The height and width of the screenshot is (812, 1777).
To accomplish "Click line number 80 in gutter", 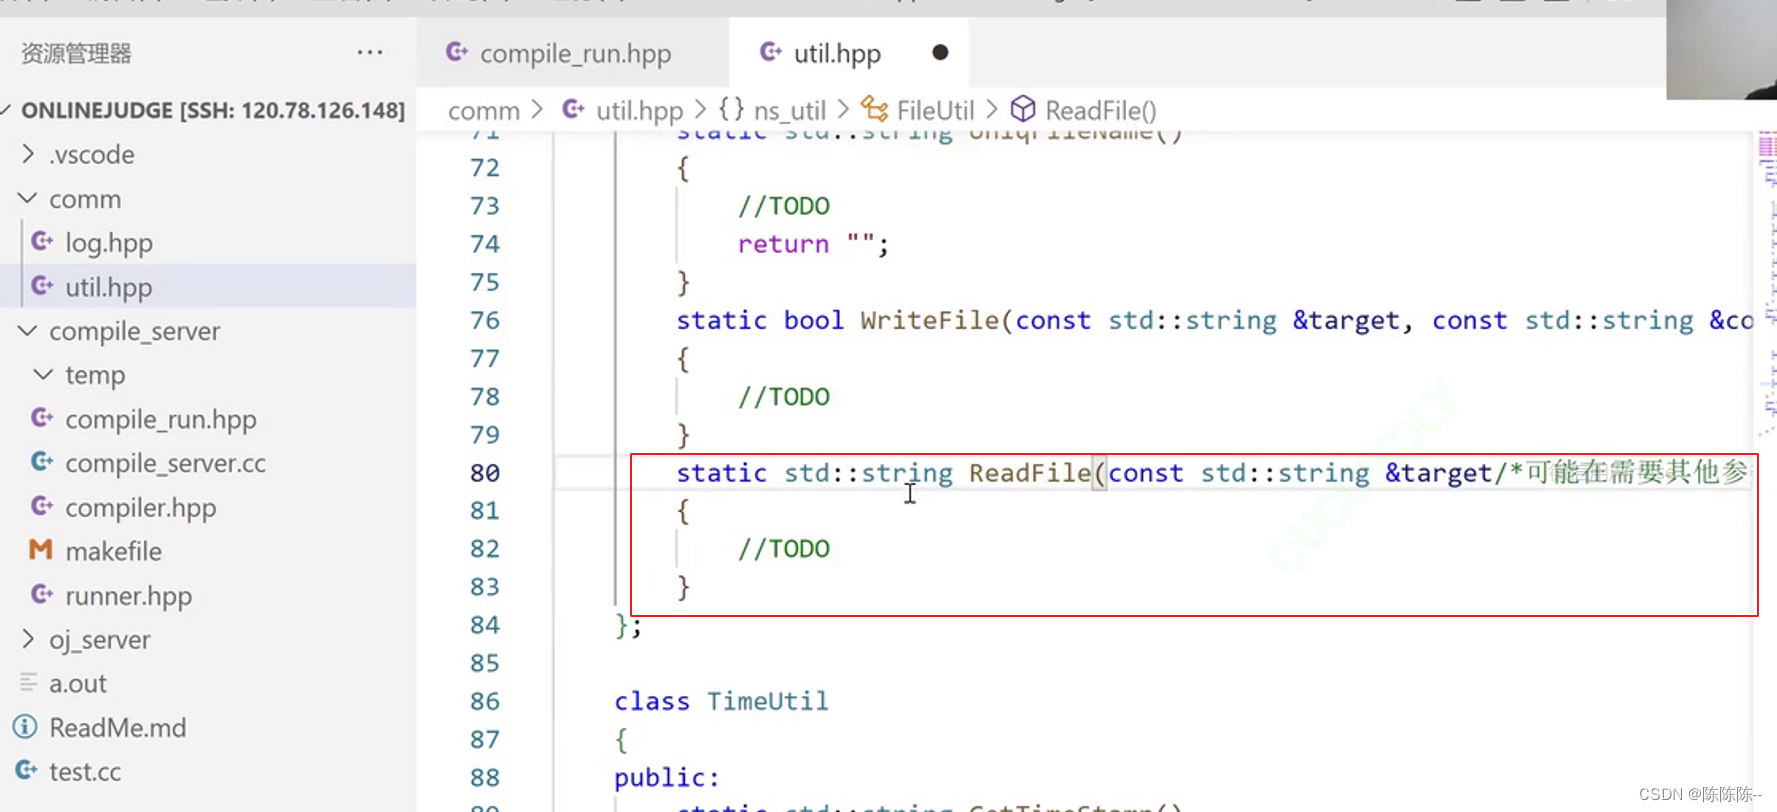I will click(485, 473).
